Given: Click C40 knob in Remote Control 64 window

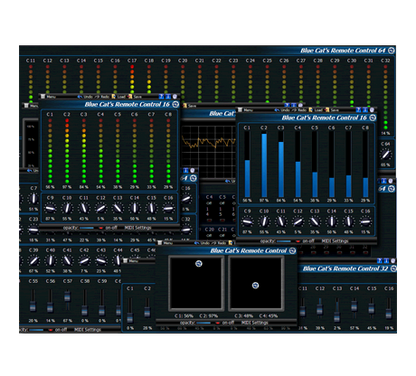Looking at the screenshot, I should 50,260.
